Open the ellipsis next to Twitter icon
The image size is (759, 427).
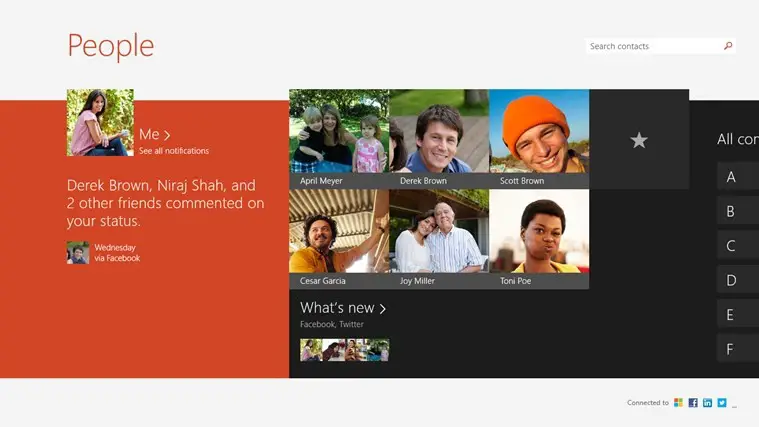734,406
